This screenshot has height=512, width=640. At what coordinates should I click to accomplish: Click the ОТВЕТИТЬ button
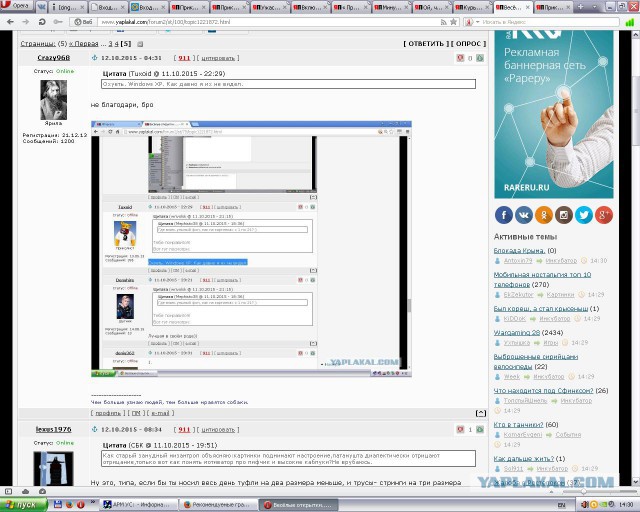[x=426, y=43]
